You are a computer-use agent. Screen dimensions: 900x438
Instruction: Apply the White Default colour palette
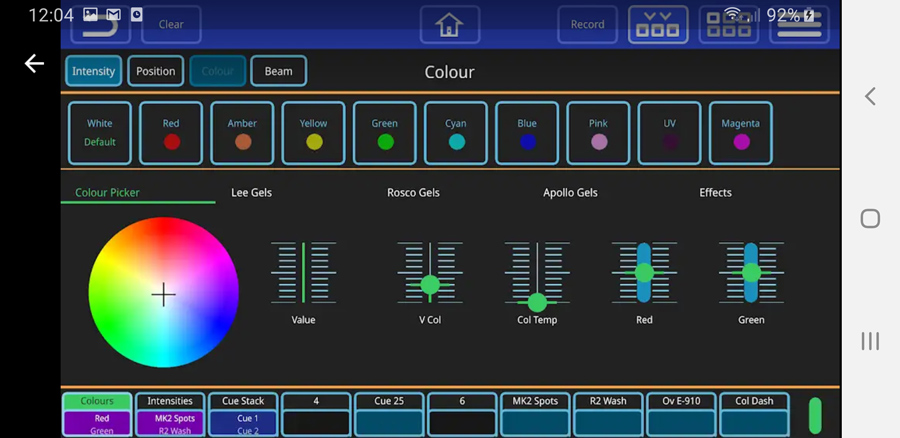coord(100,133)
